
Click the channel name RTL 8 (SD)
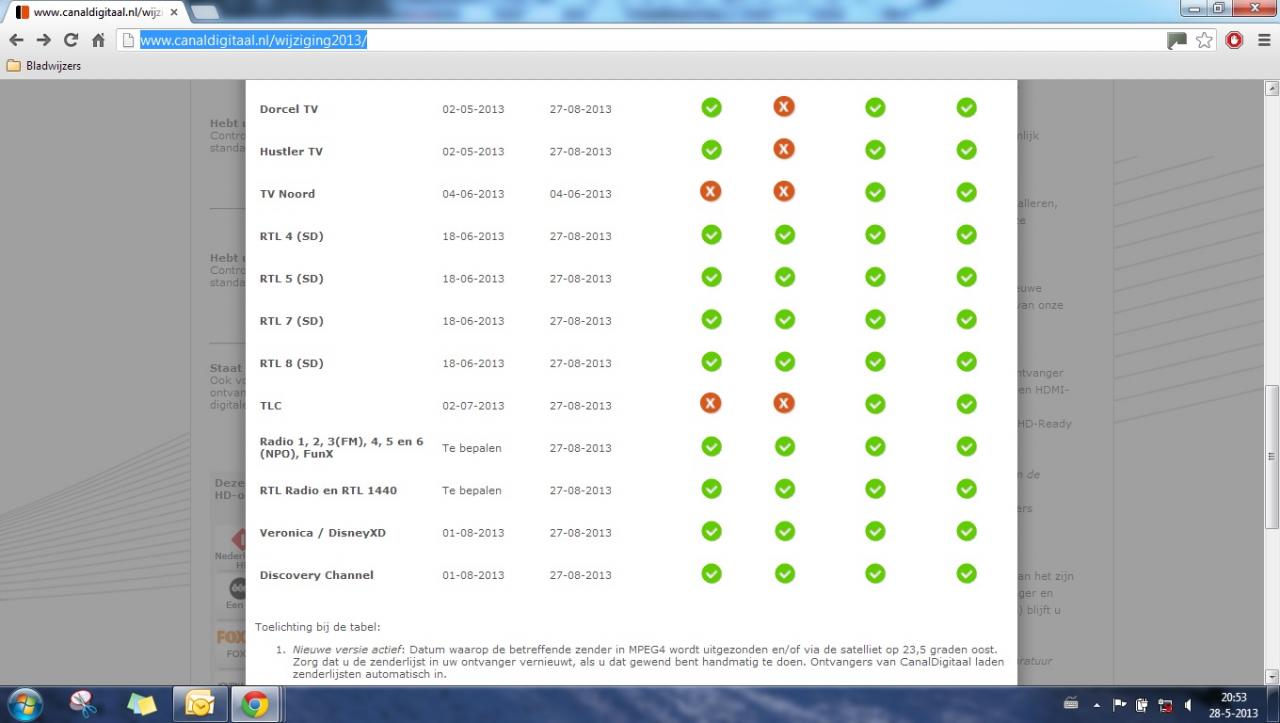coord(291,363)
